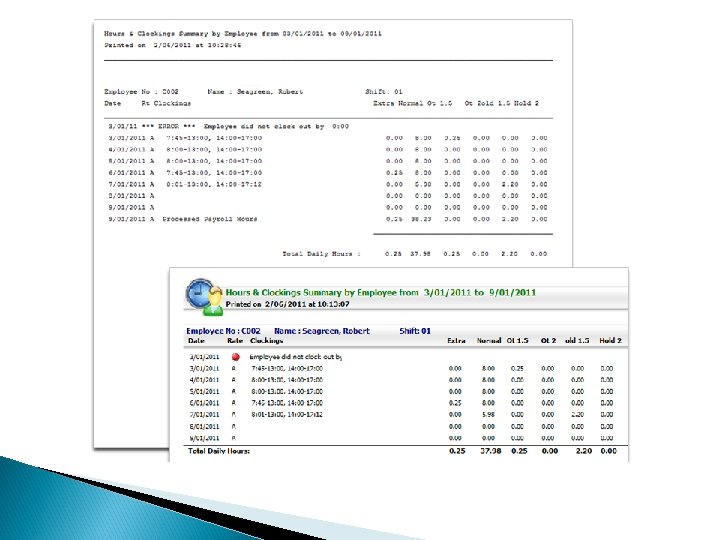The width and height of the screenshot is (720, 540).
Task: Click the 5/01/2011 date in colored report
Action: pyautogui.click(x=204, y=392)
